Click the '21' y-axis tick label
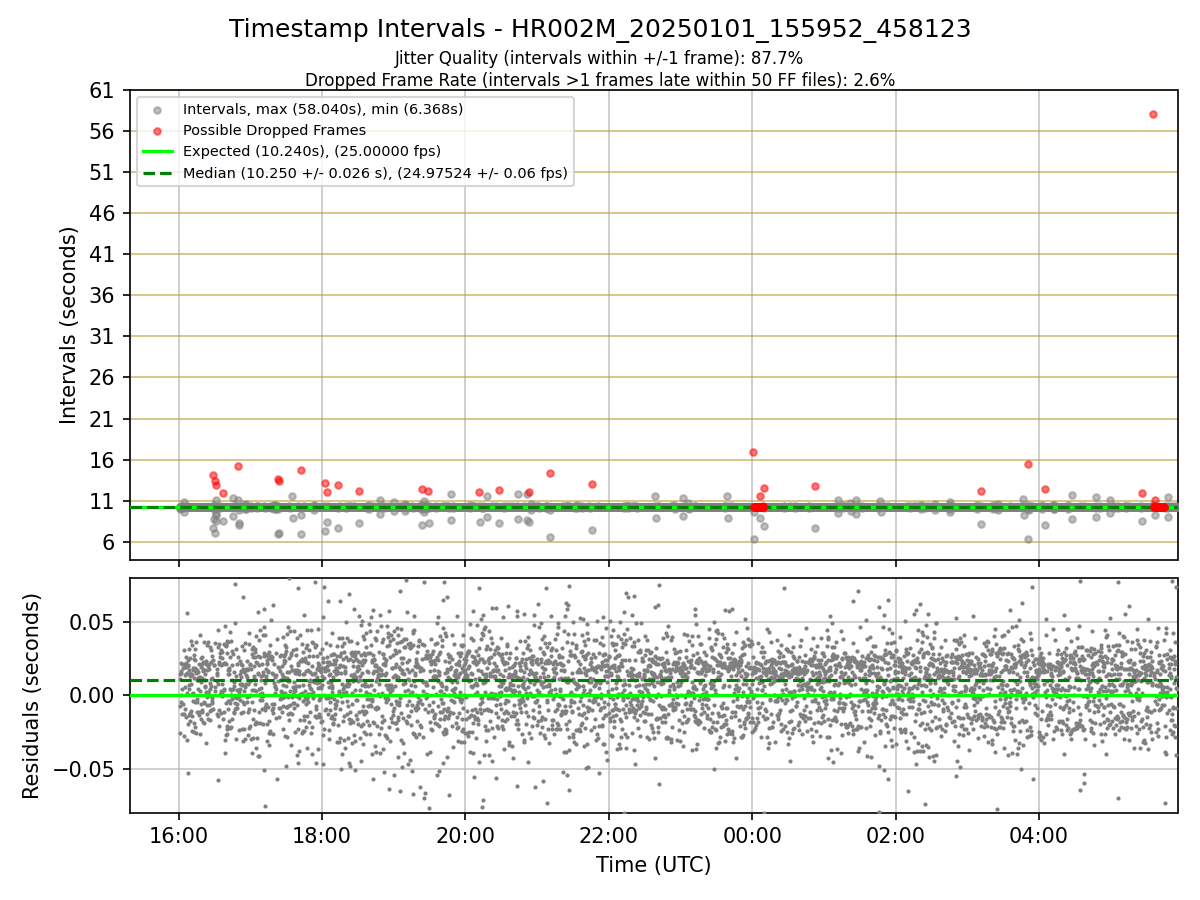The width and height of the screenshot is (1200, 900). tap(104, 420)
